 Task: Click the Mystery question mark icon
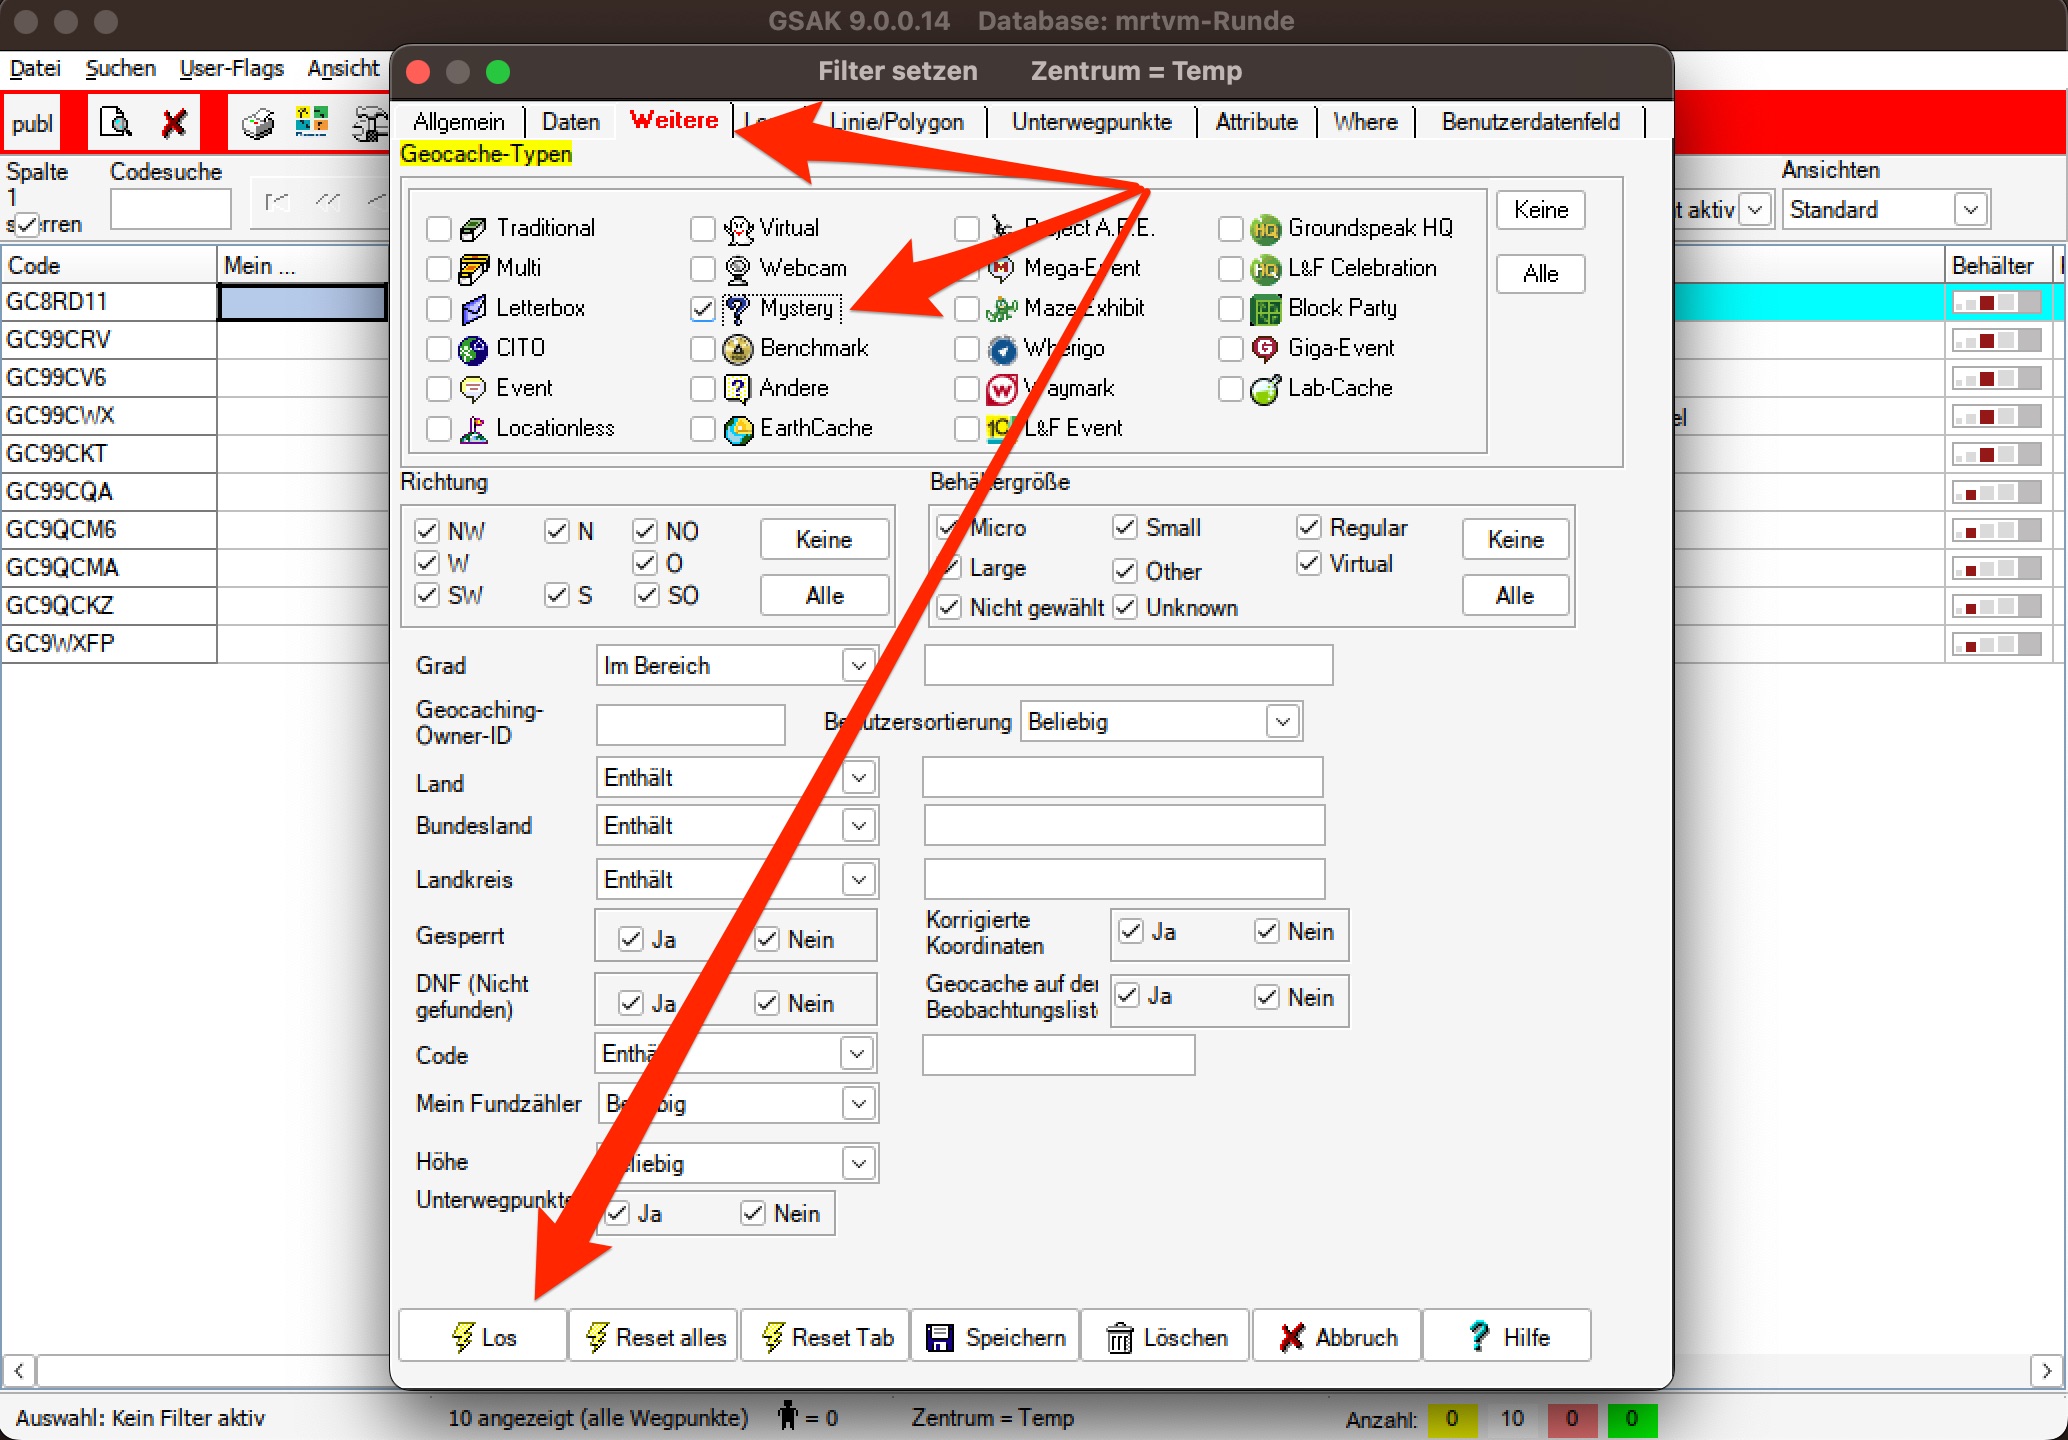(738, 309)
